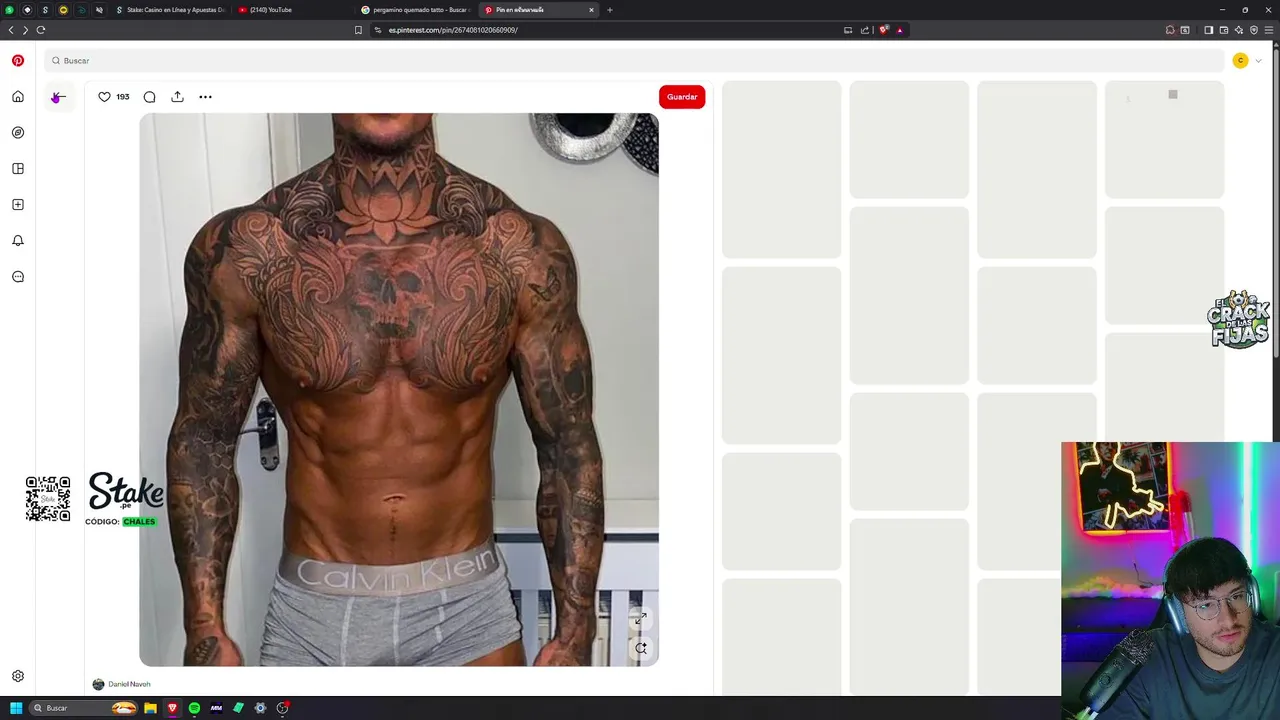Viewport: 1280px width, 720px height.
Task: Open the Brave wallet icon
Action: (x=1224, y=30)
